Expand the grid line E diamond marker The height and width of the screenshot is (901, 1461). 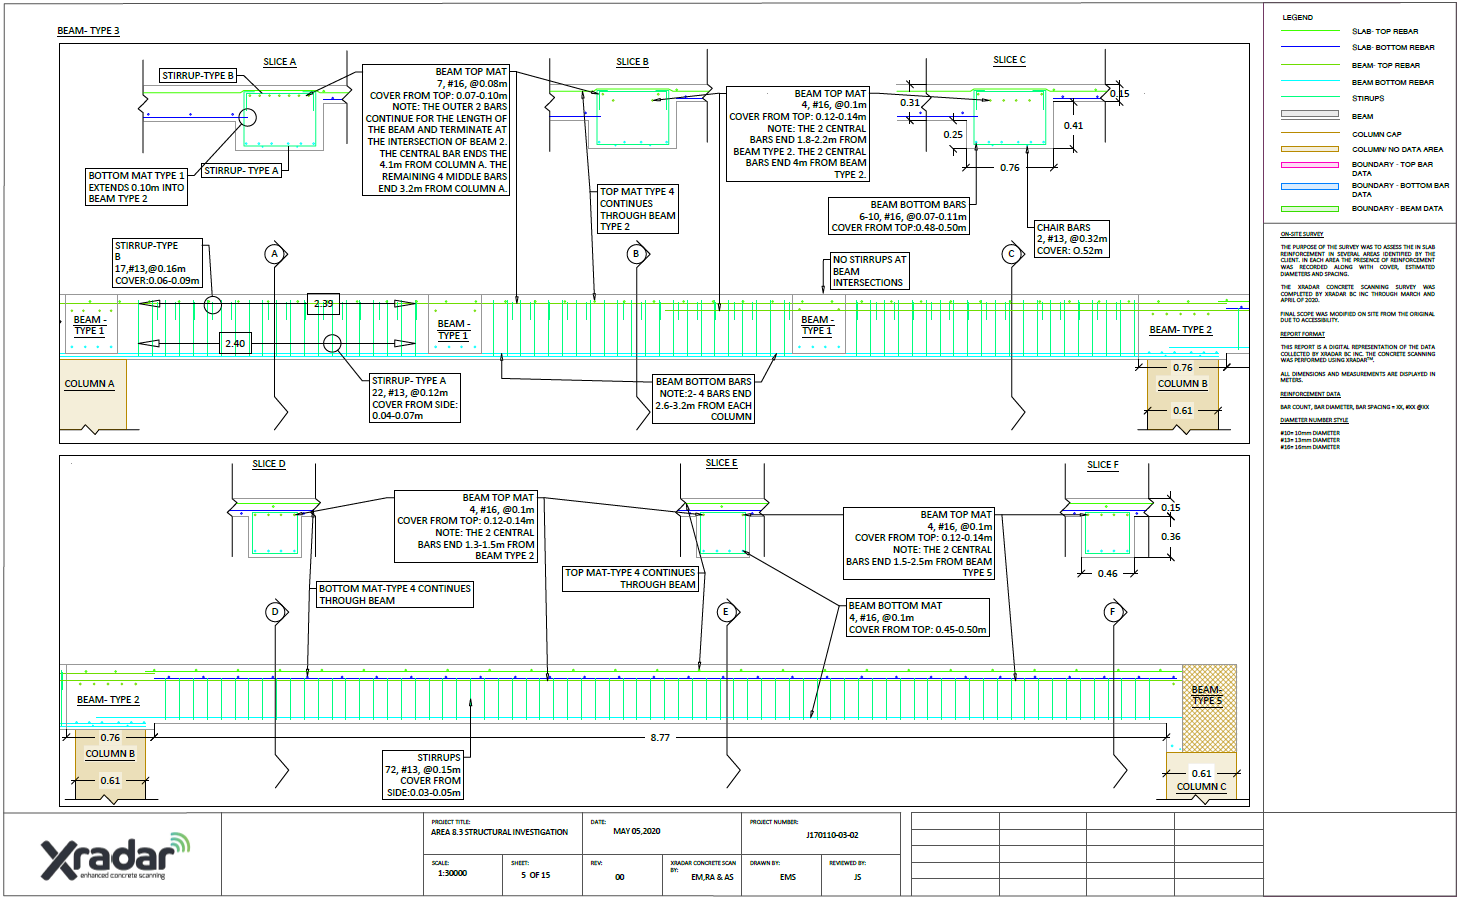[726, 610]
